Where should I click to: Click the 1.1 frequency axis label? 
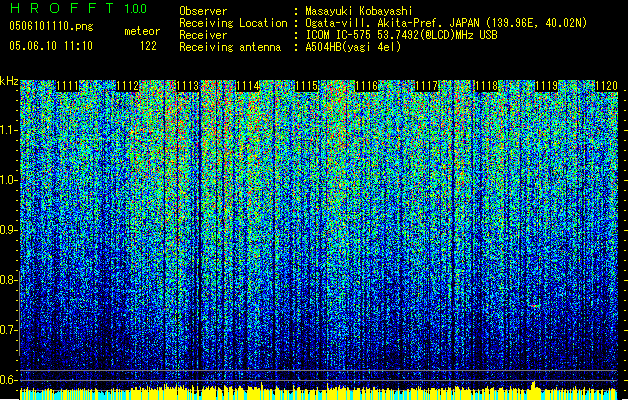9,130
